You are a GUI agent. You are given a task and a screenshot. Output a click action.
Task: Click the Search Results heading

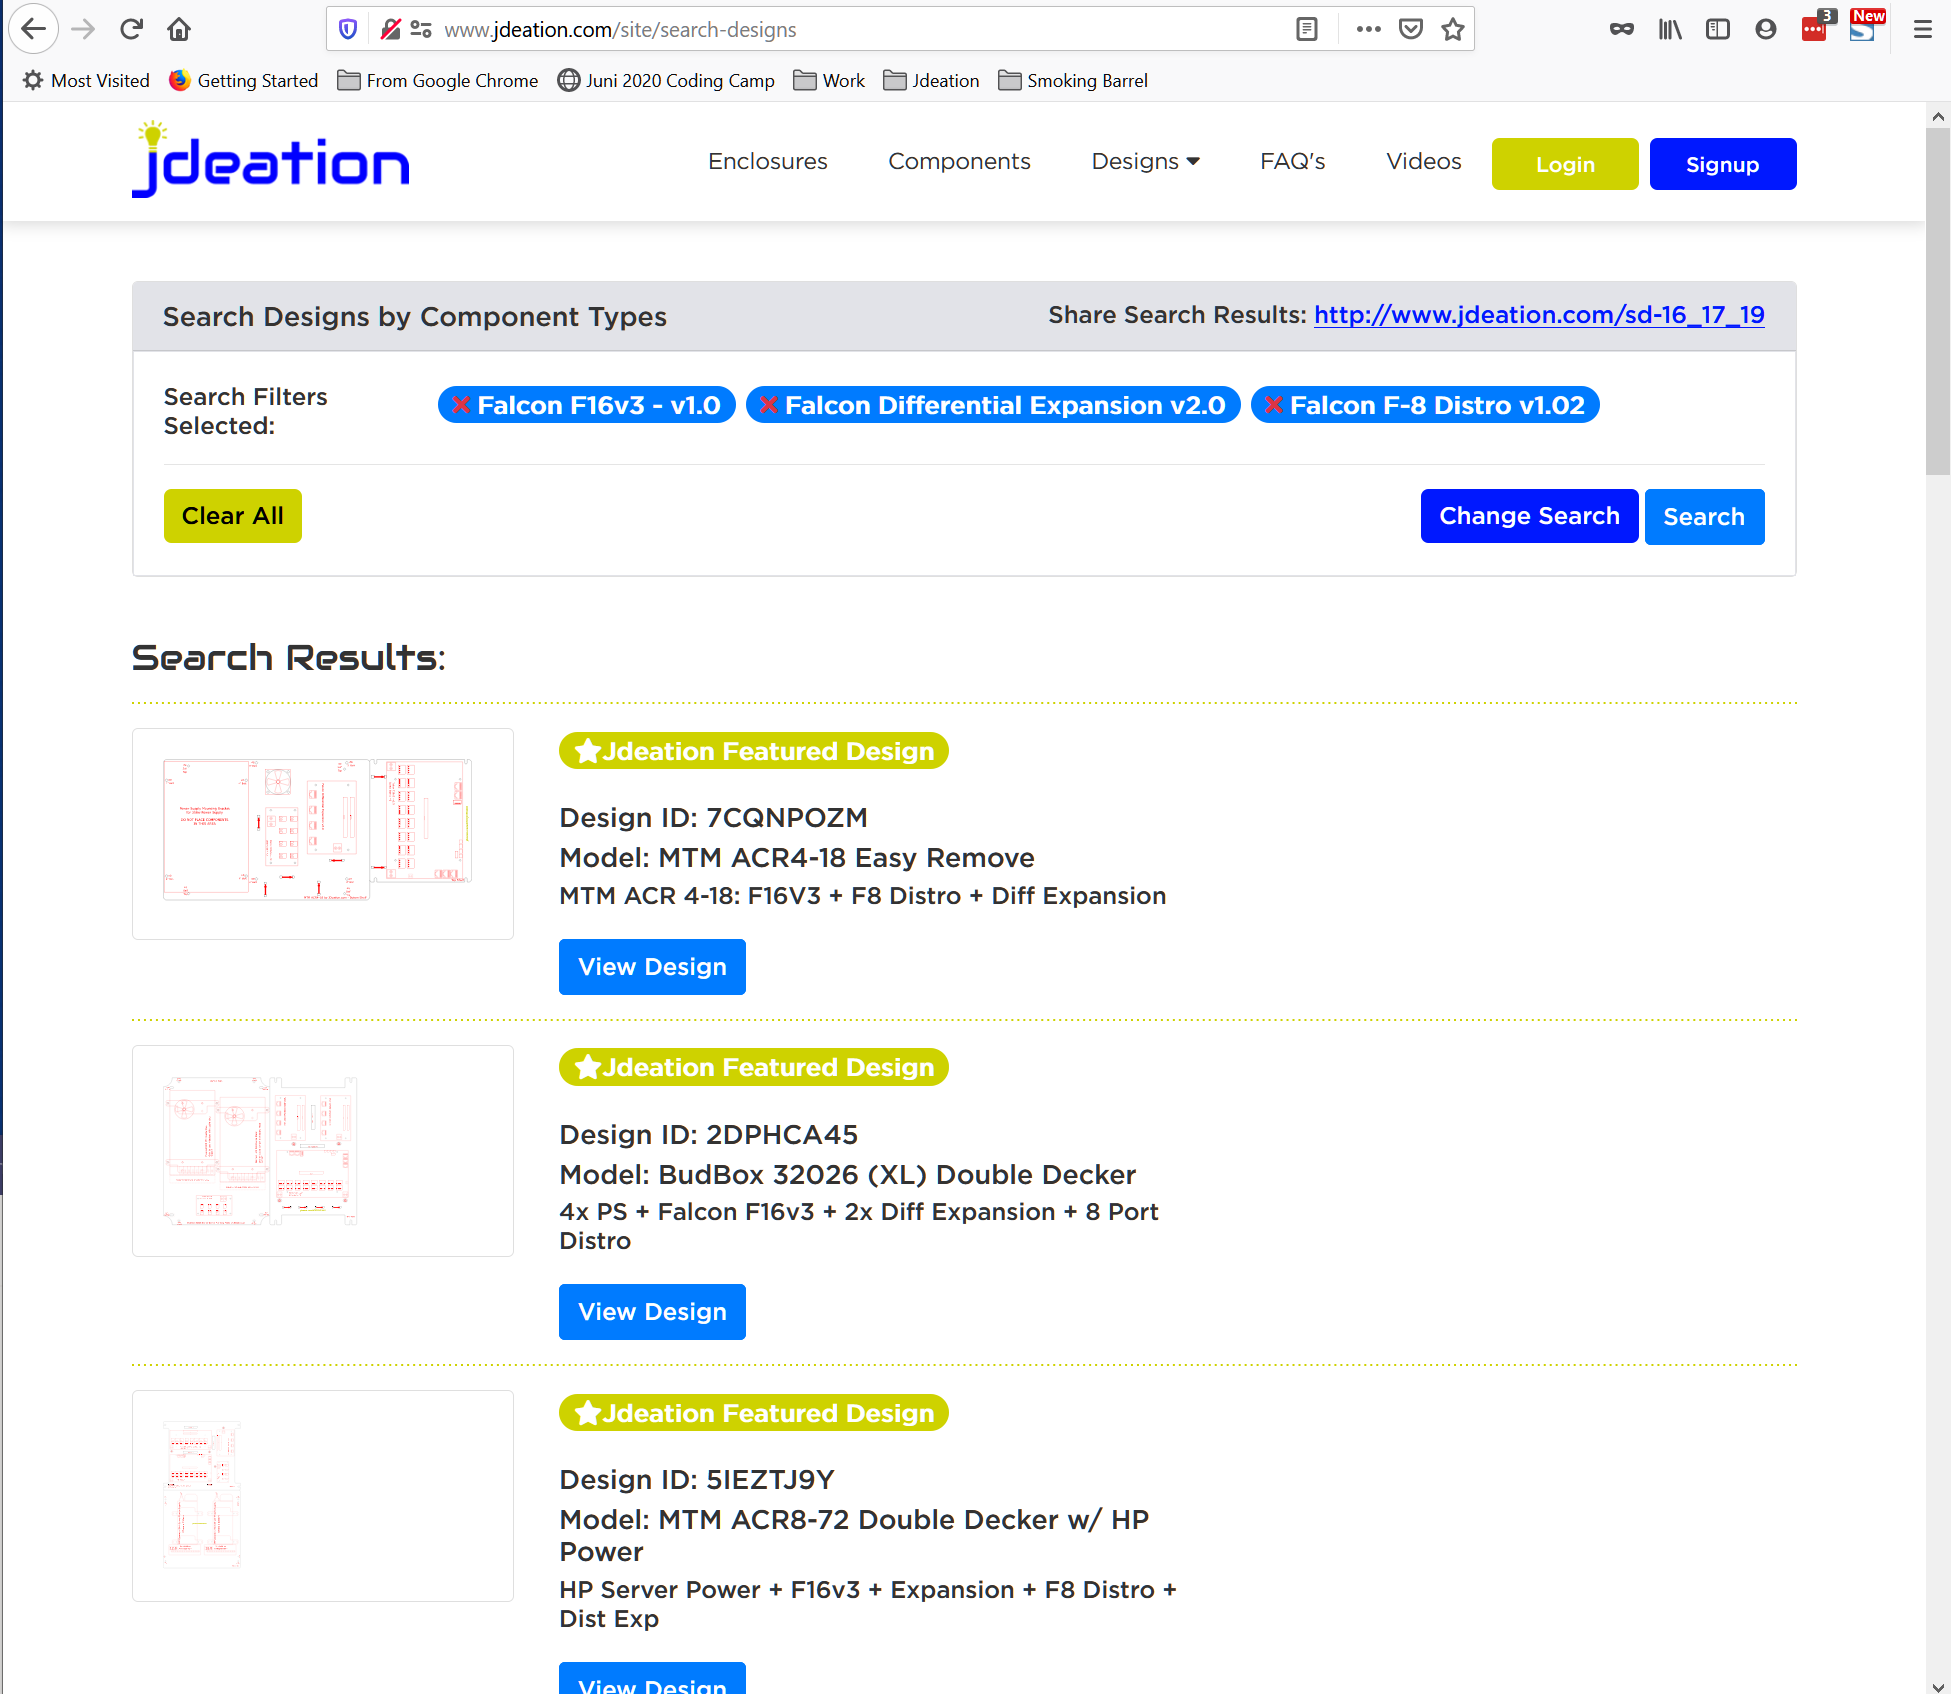[x=288, y=658]
